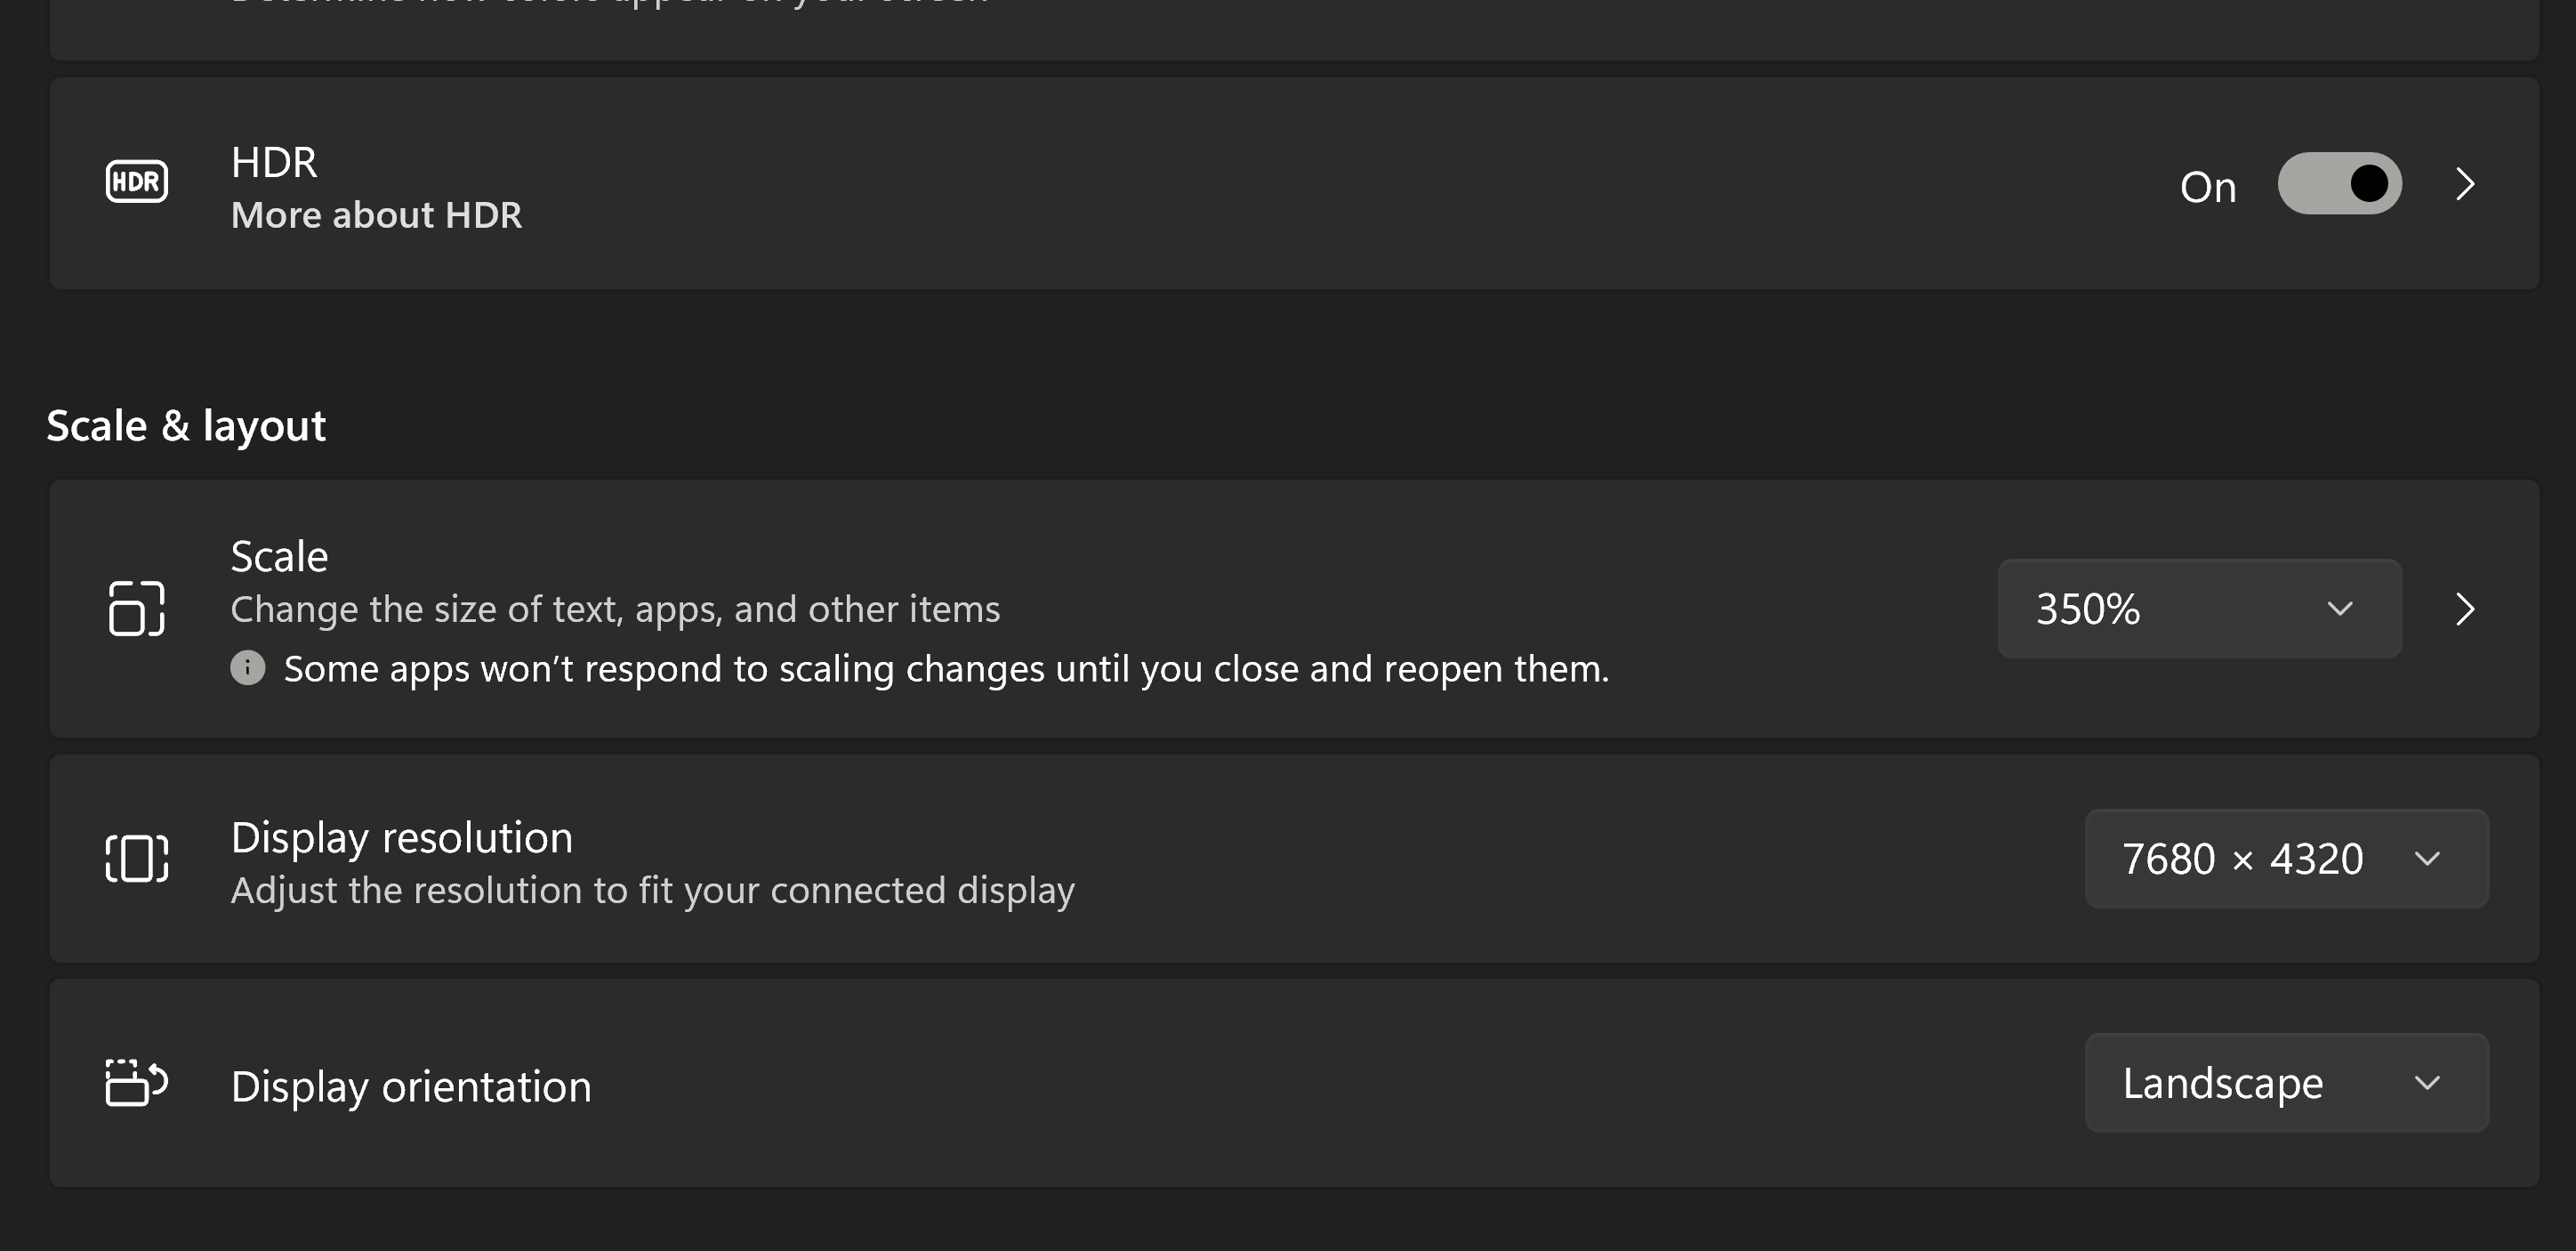Image resolution: width=2576 pixels, height=1251 pixels.
Task: Click the scaling changes notice text
Action: 945,669
